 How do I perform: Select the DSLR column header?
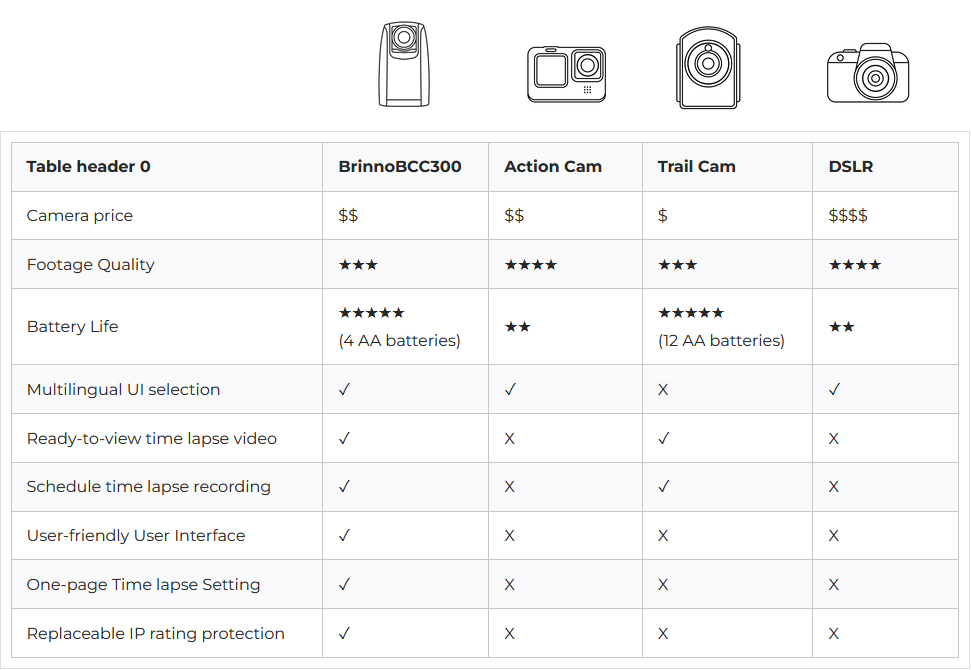(x=851, y=167)
